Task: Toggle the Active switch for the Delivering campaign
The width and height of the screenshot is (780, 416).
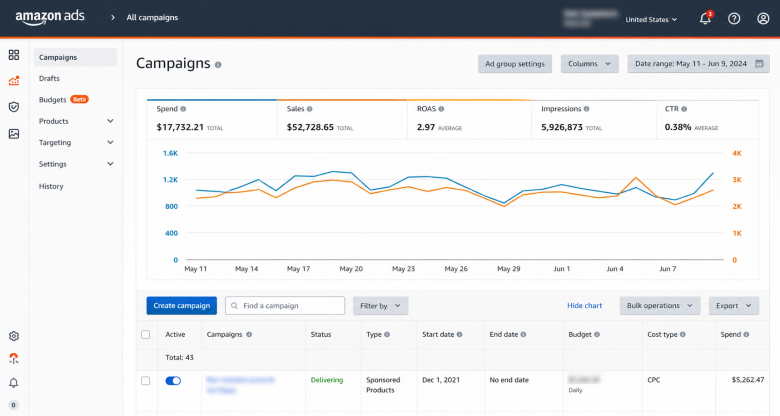Action: (173, 381)
